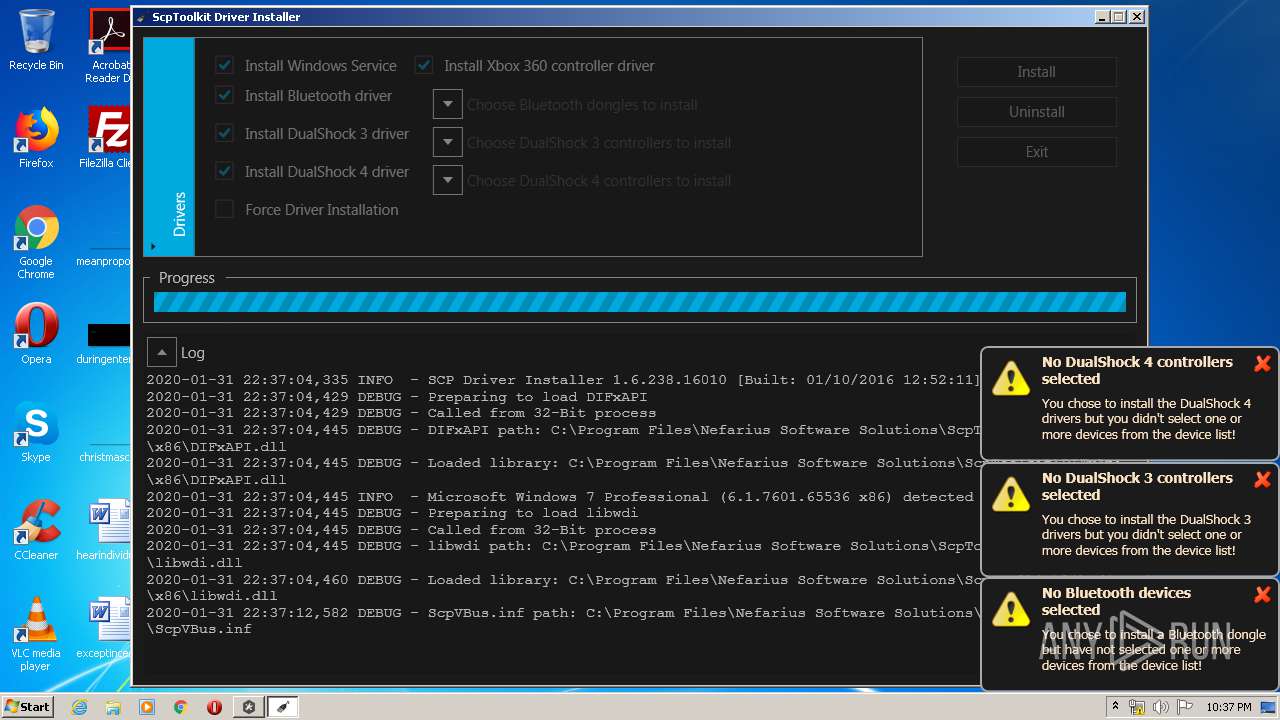This screenshot has height=720, width=1280.
Task: Open the Start menu
Action: (28, 707)
